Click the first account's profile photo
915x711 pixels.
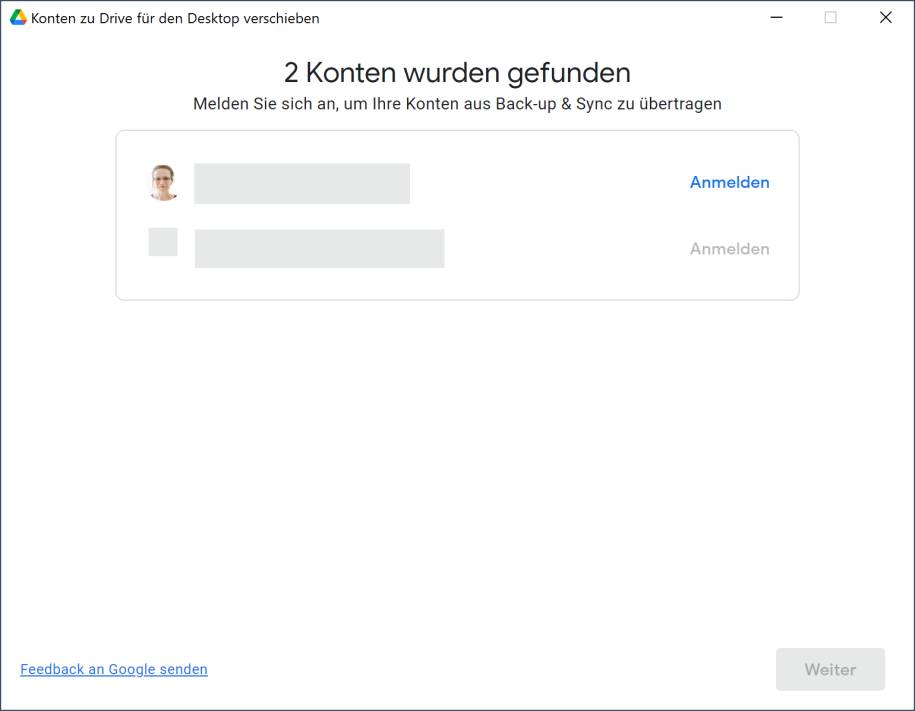[x=163, y=183]
